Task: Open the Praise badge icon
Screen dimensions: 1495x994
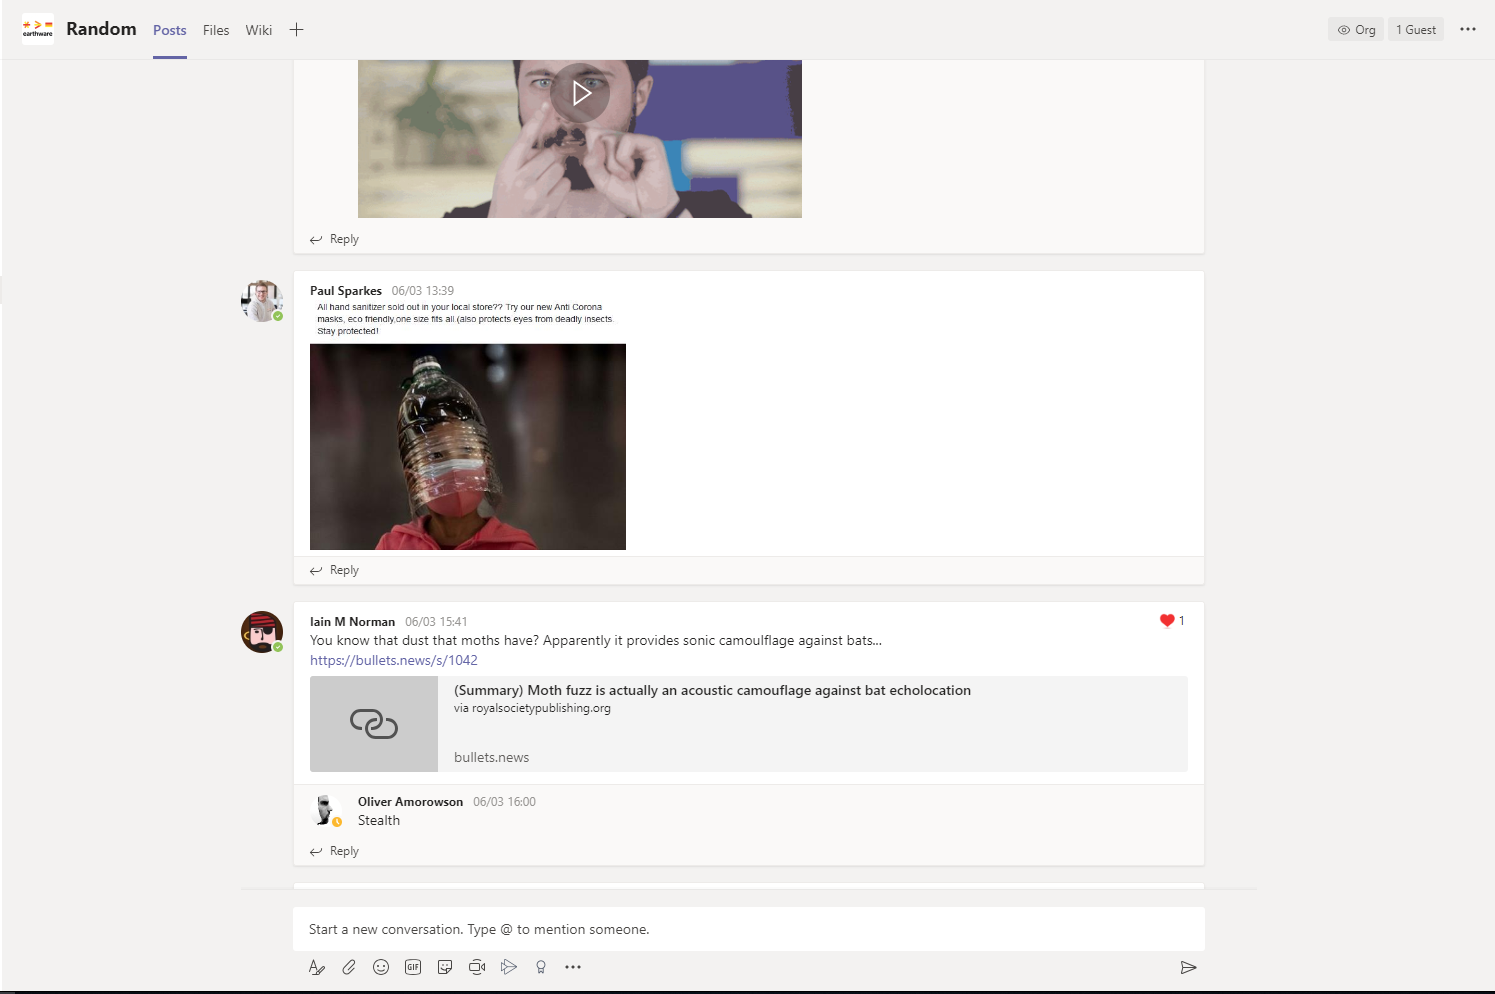Action: (x=541, y=967)
